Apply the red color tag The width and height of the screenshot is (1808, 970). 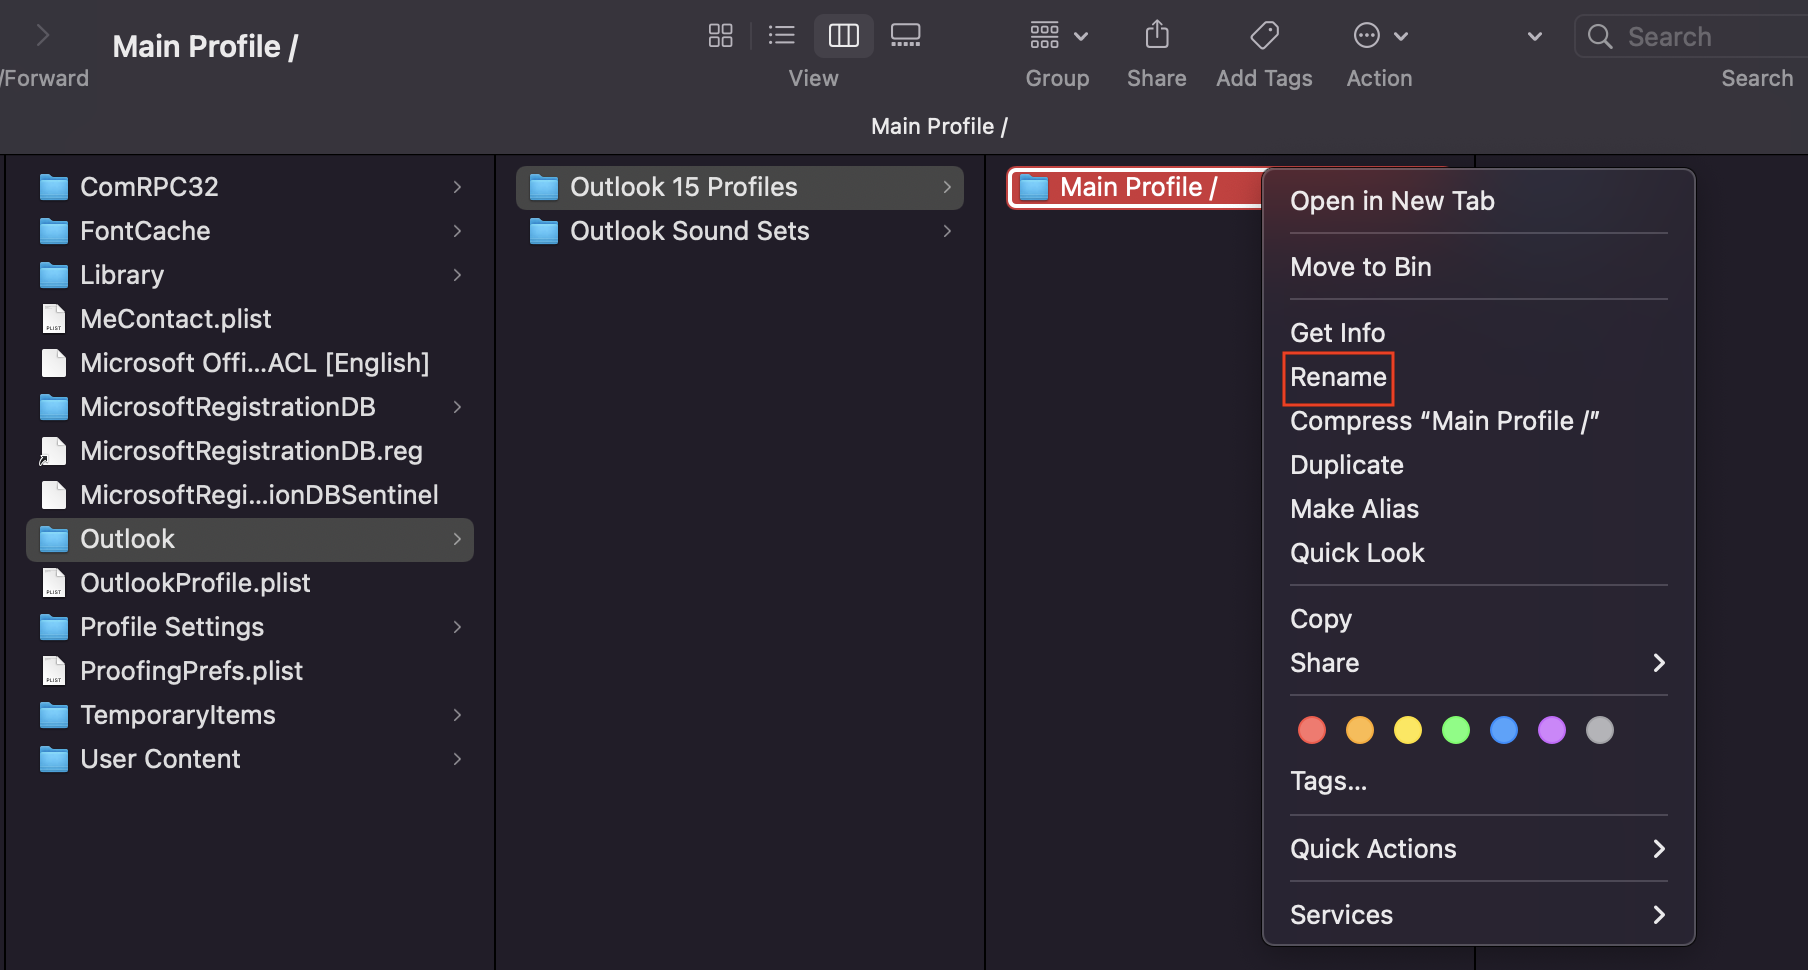[1311, 730]
